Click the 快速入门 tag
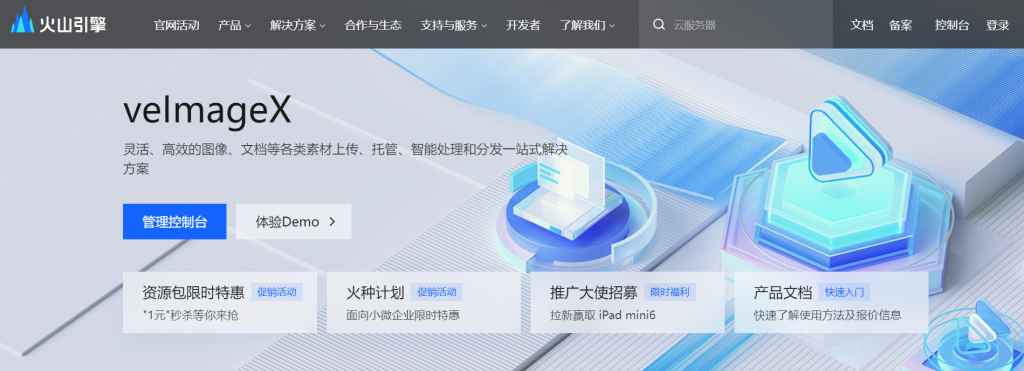The width and height of the screenshot is (1024, 371). [845, 292]
